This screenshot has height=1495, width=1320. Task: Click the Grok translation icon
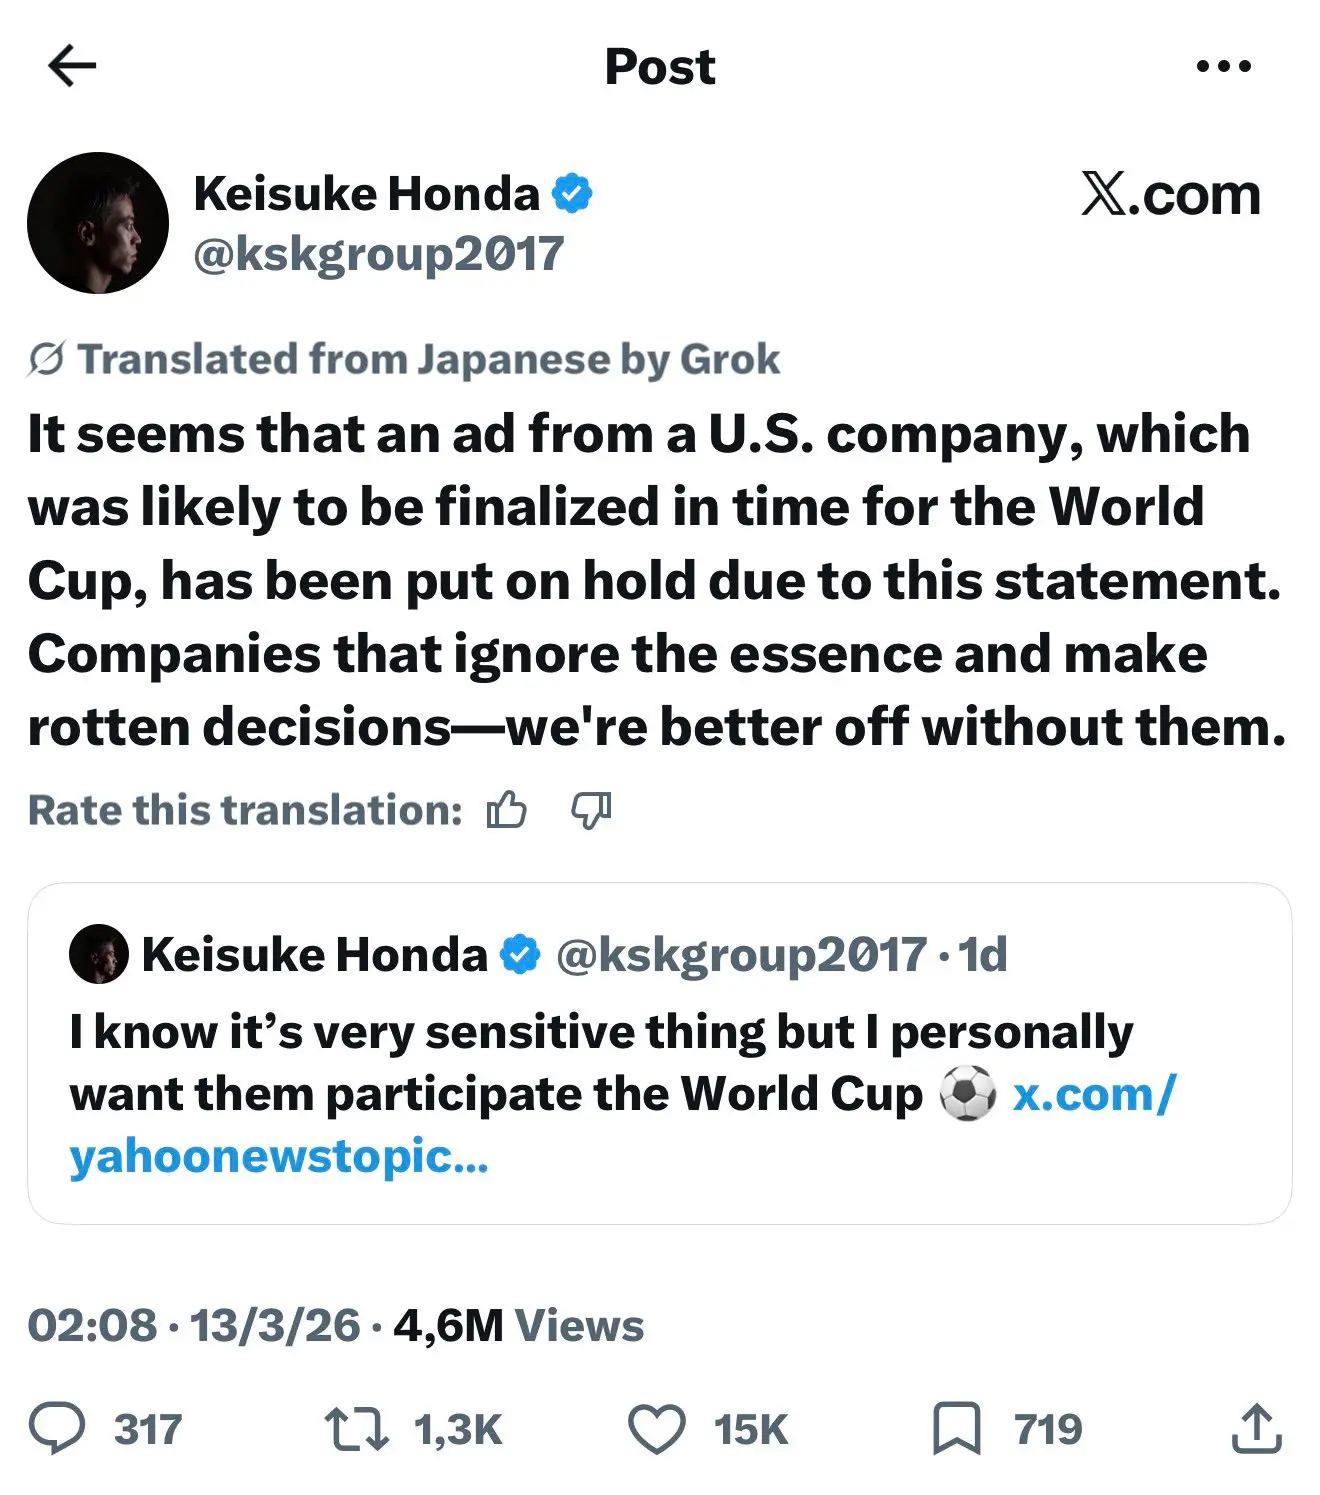pos(44,358)
